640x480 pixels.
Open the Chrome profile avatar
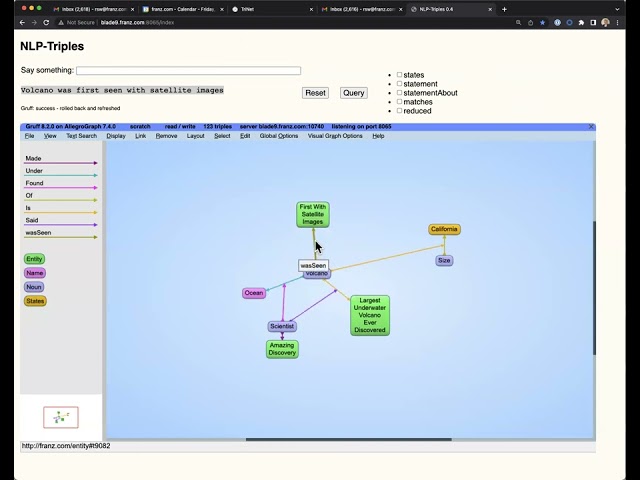coord(605,23)
